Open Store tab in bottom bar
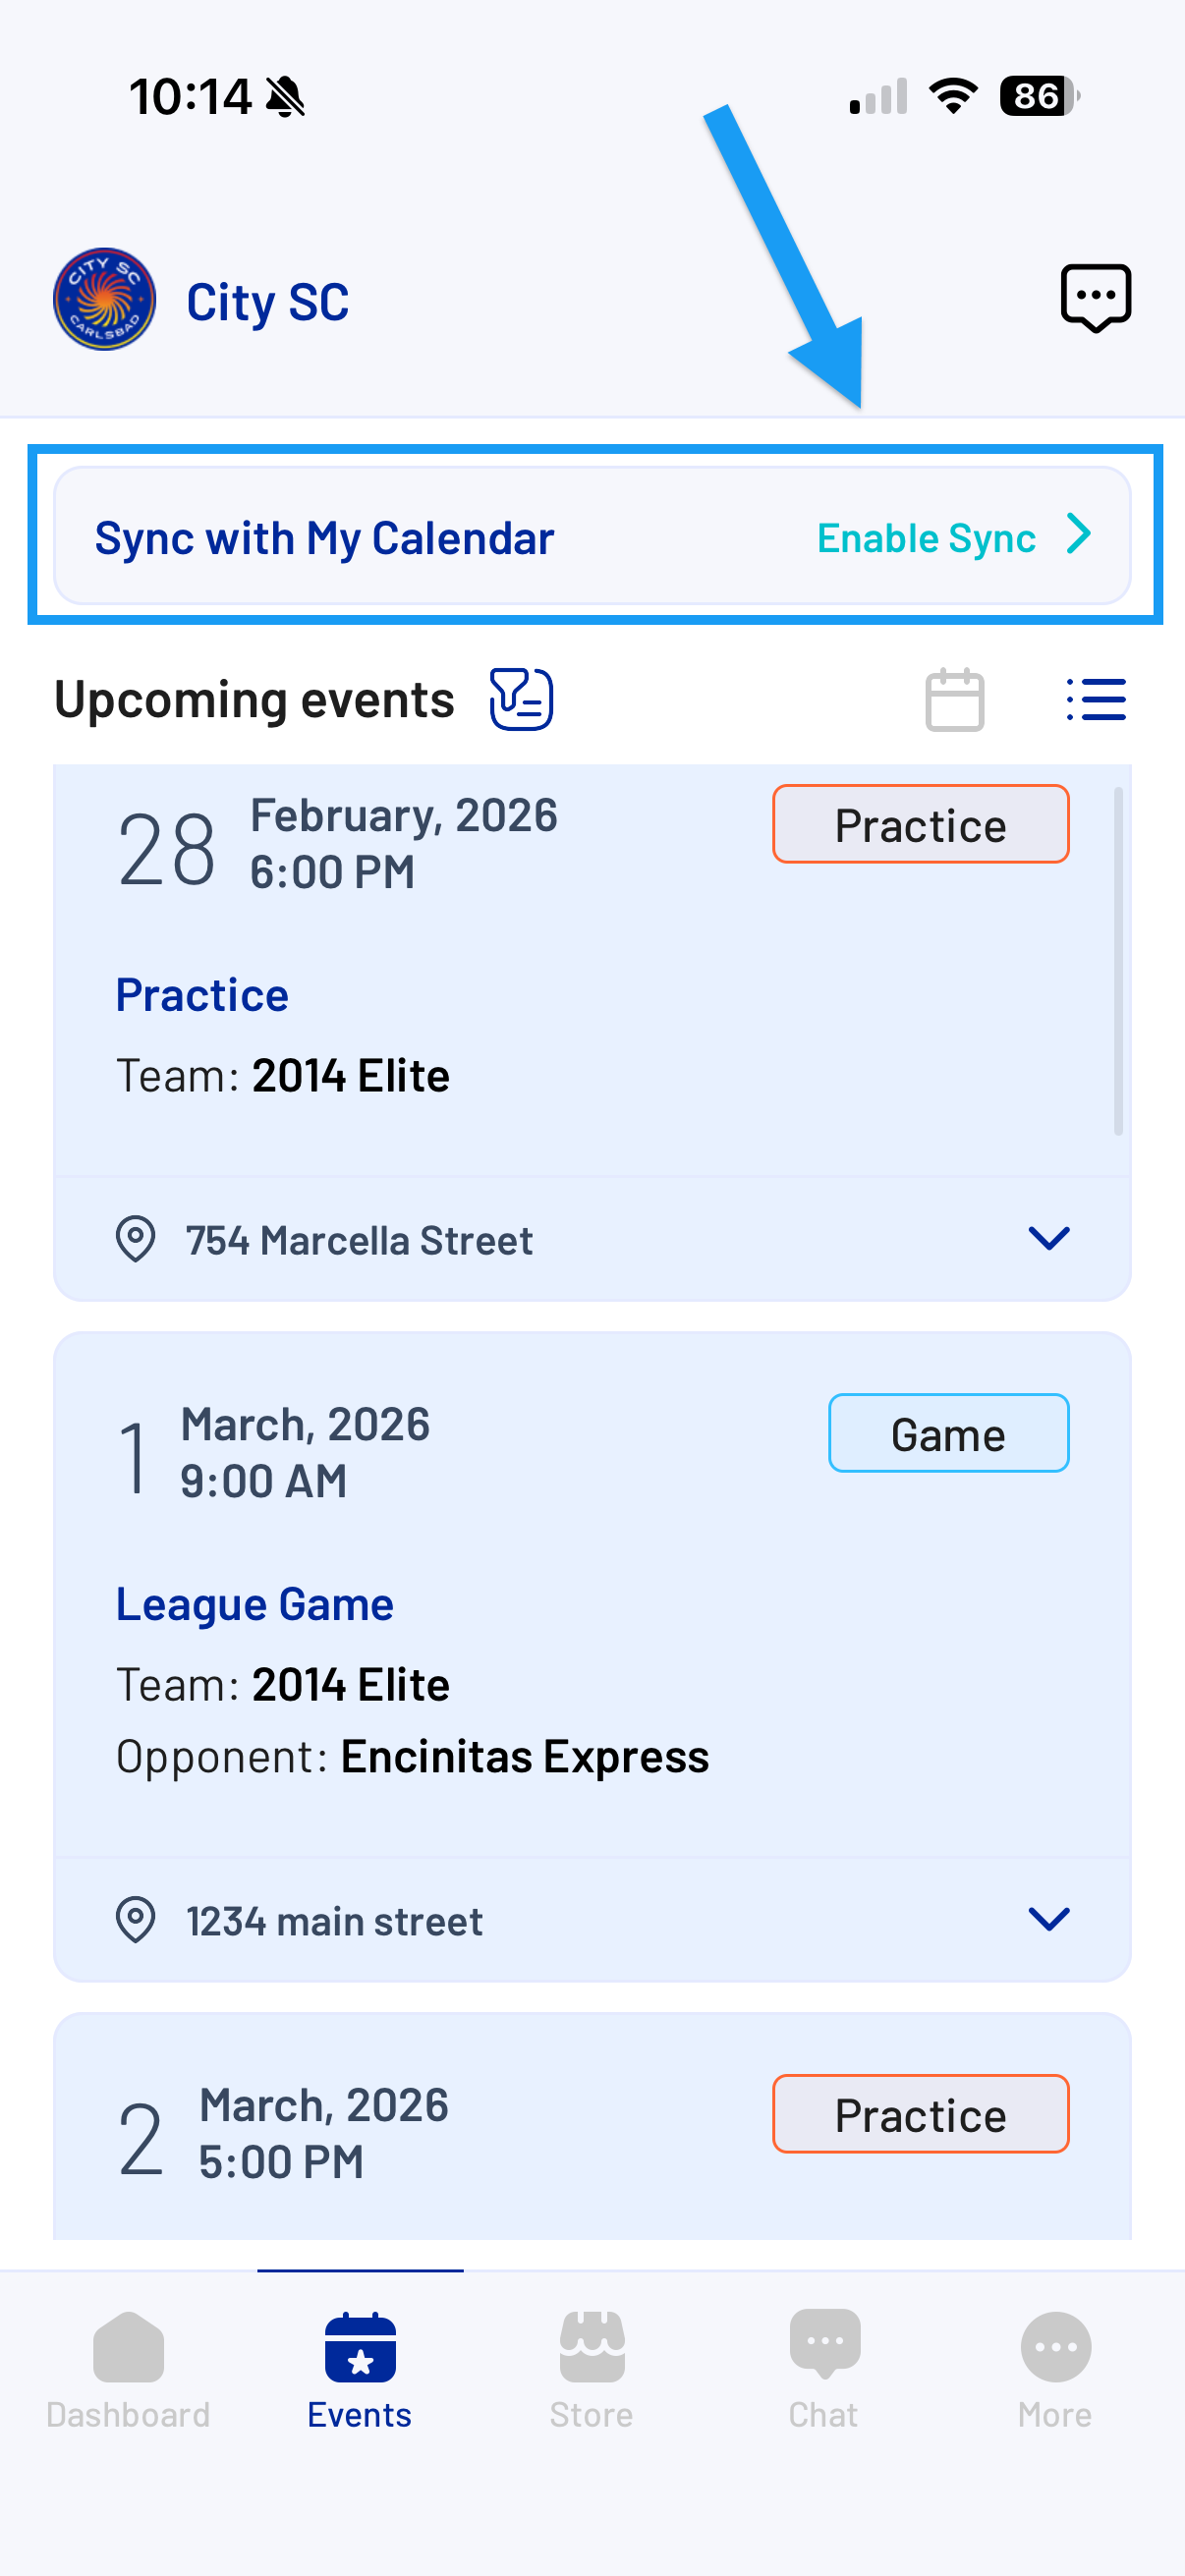1185x2576 pixels. click(x=591, y=2371)
